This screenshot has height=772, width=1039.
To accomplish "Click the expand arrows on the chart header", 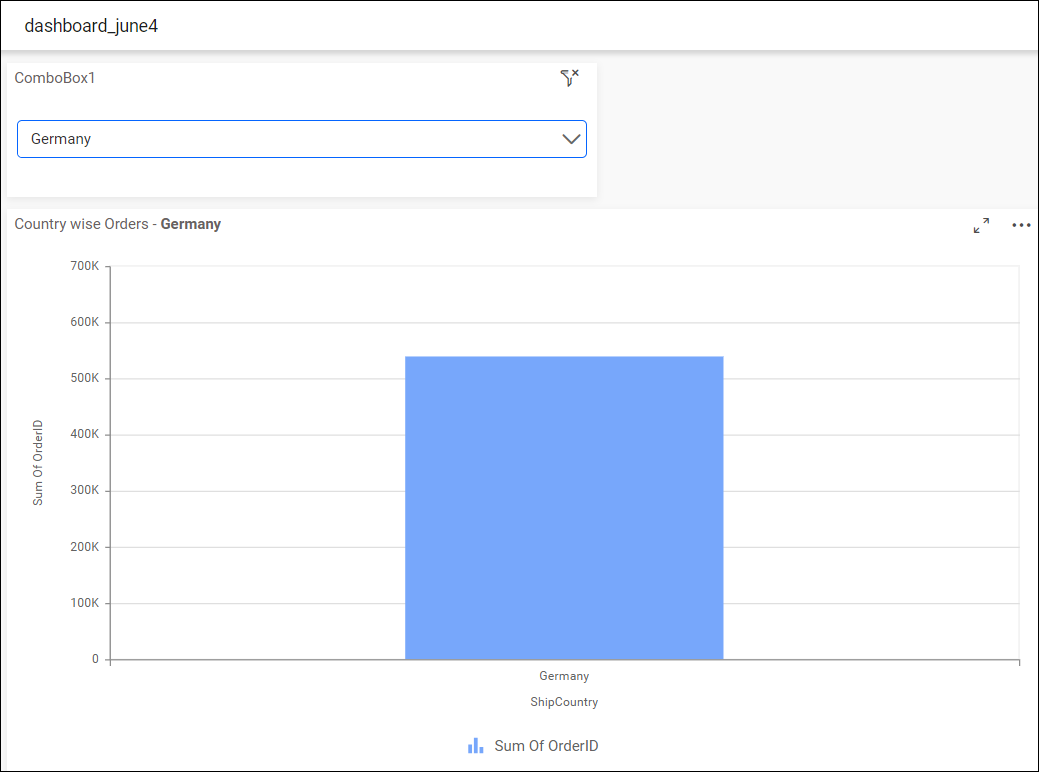I will coord(981,225).
